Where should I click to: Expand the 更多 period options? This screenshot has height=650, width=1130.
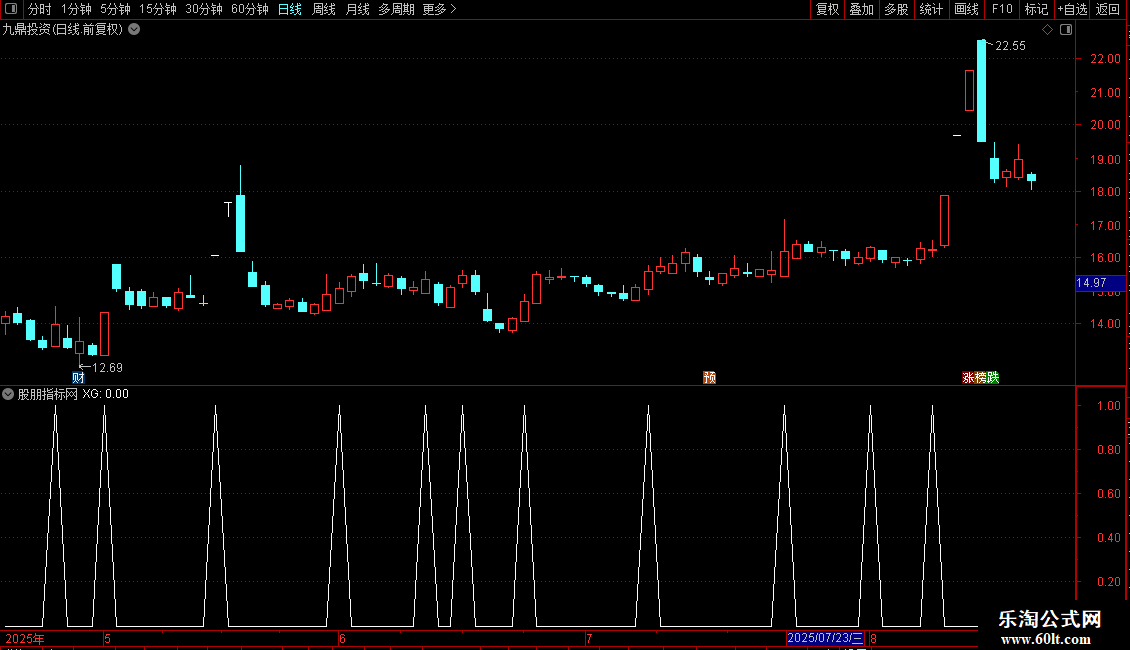440,9
